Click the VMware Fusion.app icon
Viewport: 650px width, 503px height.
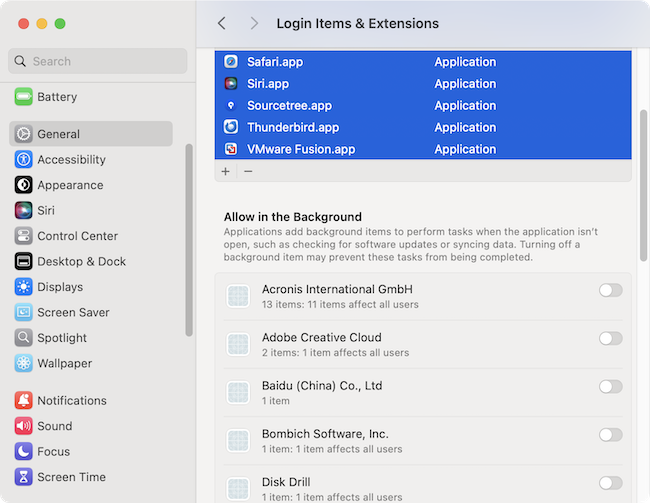[231, 149]
